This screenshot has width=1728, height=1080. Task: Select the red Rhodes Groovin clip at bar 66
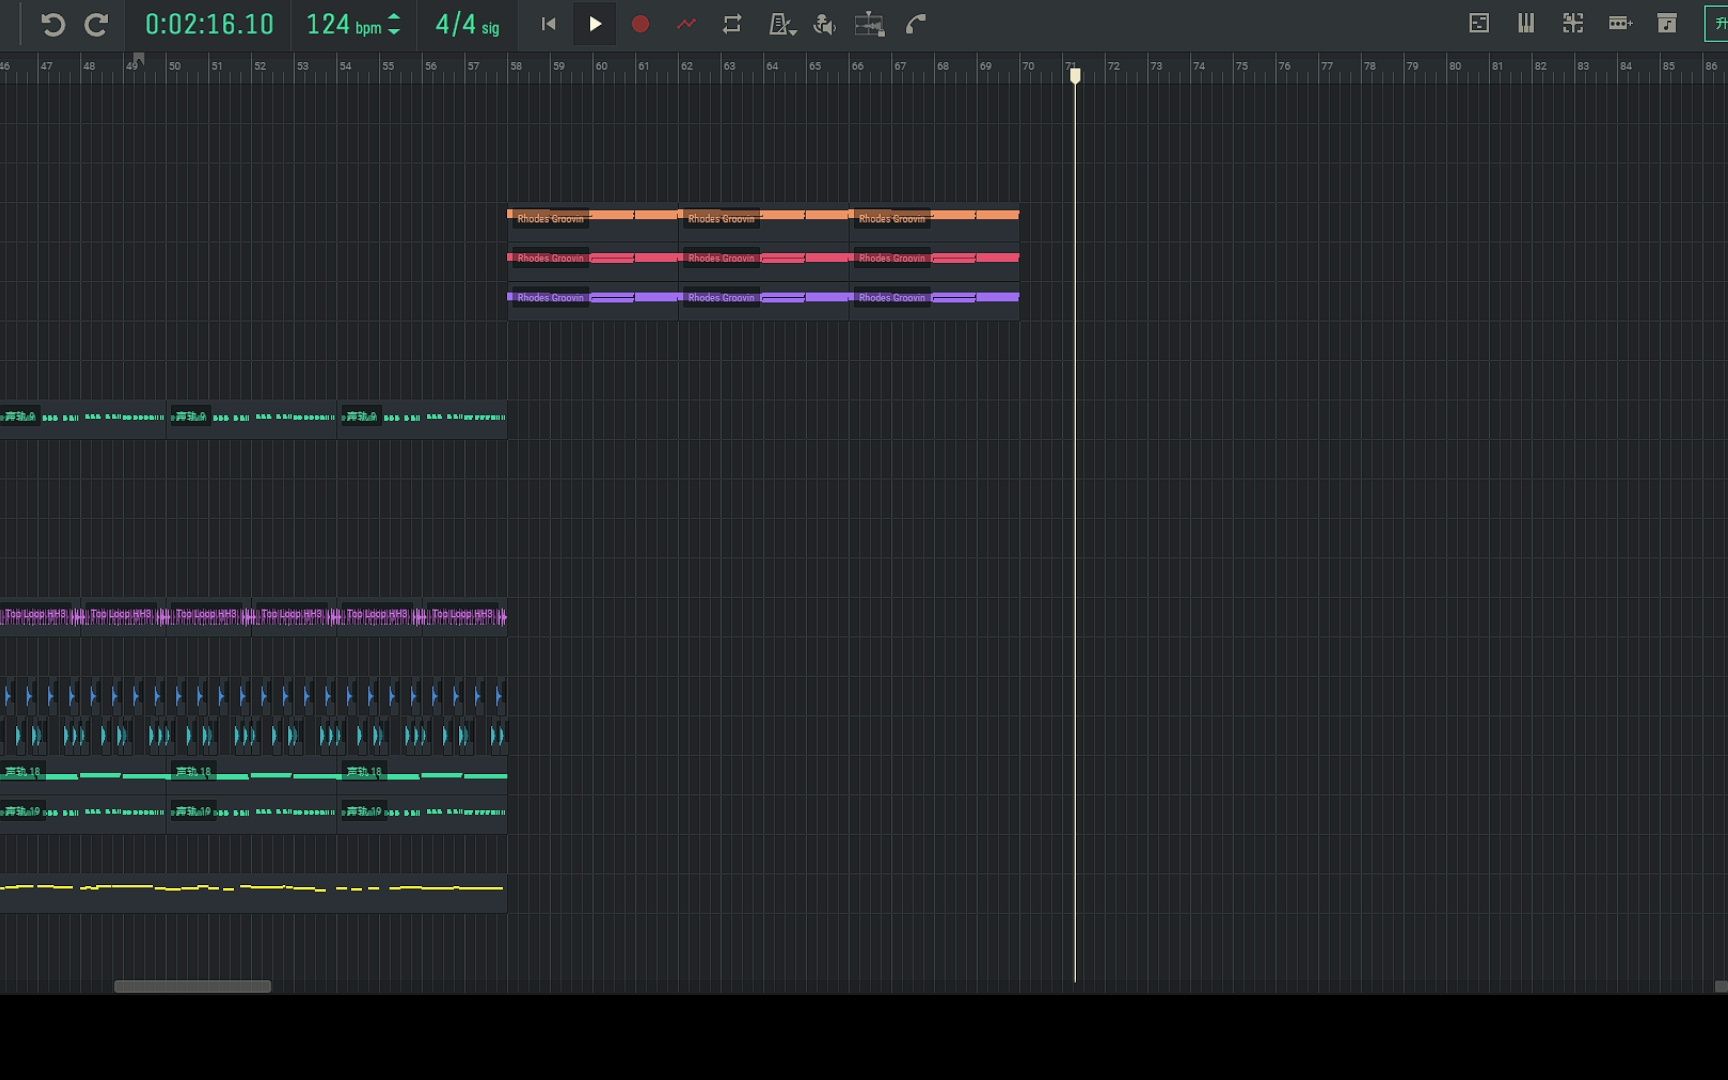coord(935,264)
